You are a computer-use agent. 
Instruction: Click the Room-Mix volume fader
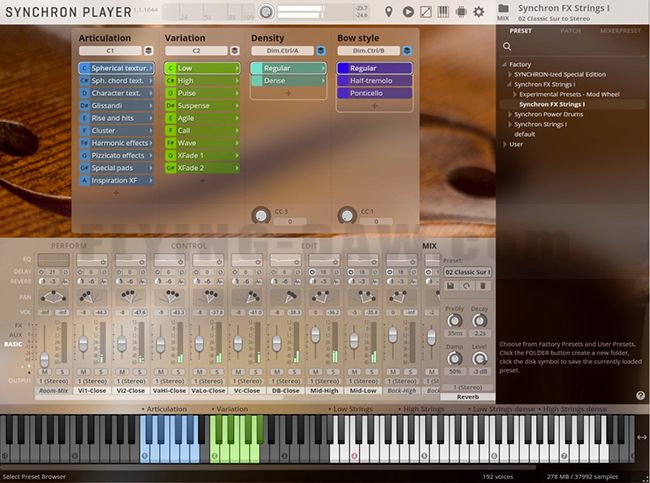tap(44, 359)
